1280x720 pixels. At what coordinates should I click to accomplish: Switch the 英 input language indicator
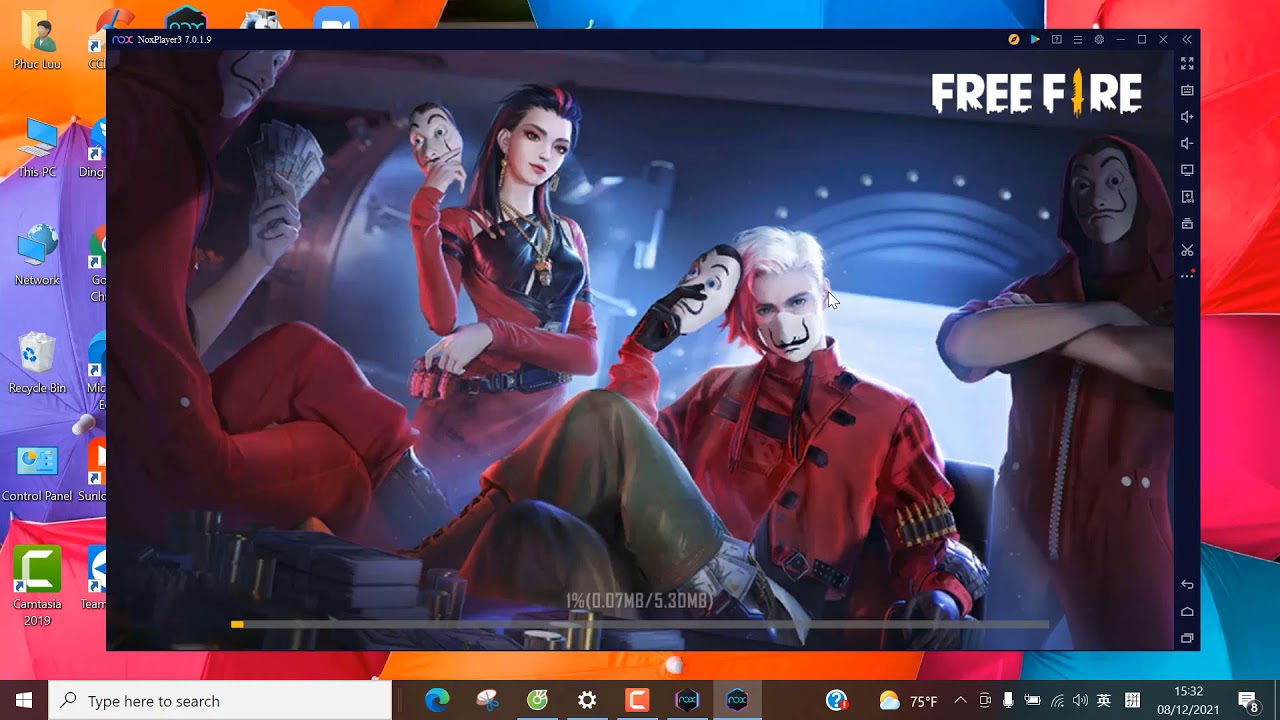[1104, 701]
